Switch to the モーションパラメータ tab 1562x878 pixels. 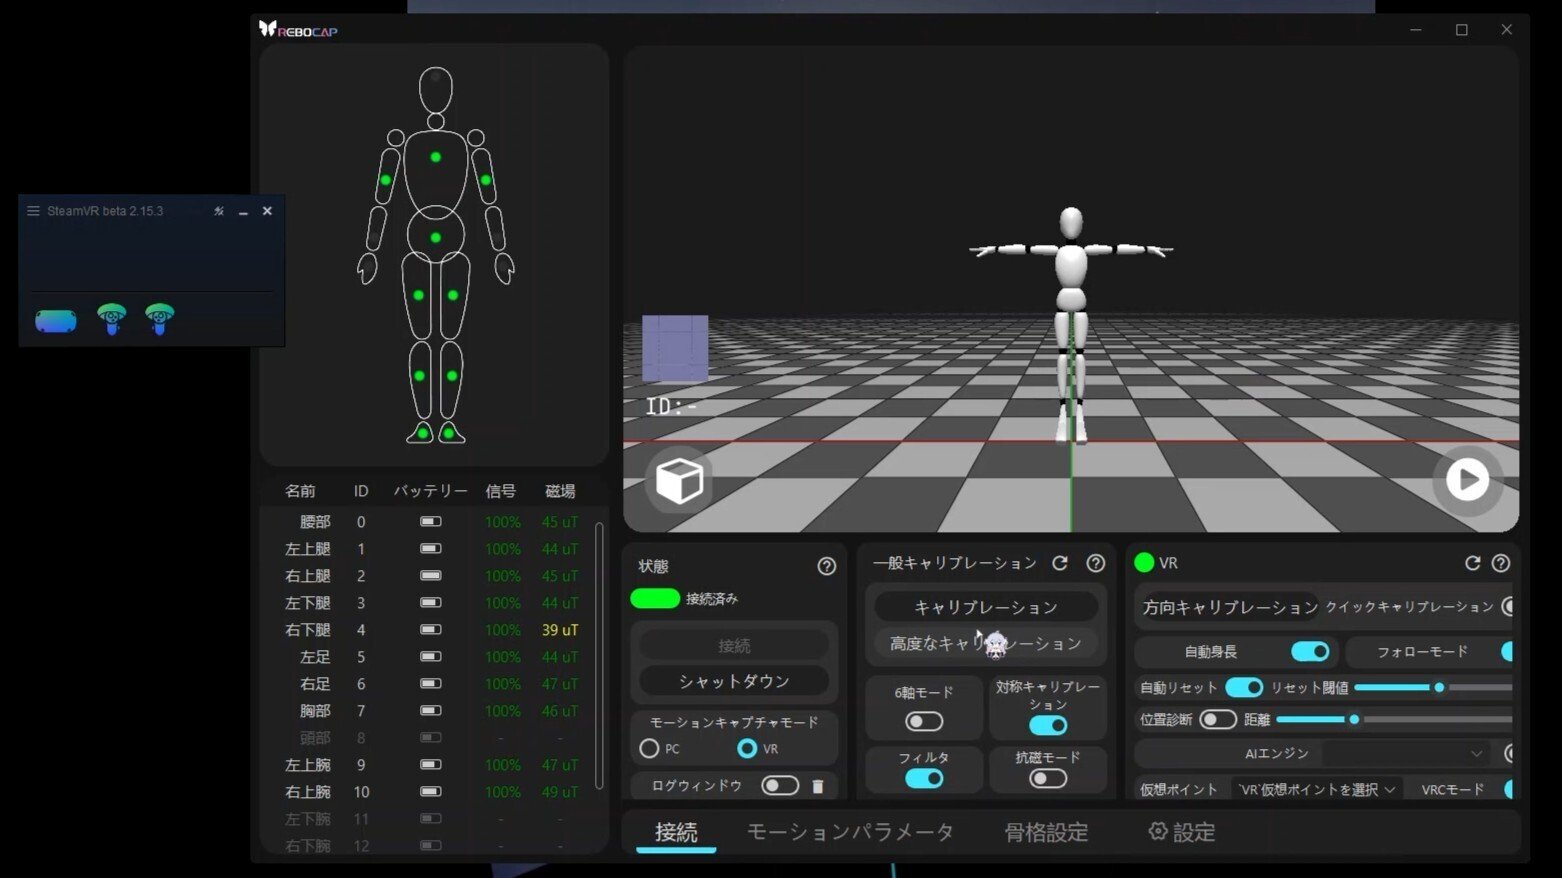pyautogui.click(x=849, y=831)
